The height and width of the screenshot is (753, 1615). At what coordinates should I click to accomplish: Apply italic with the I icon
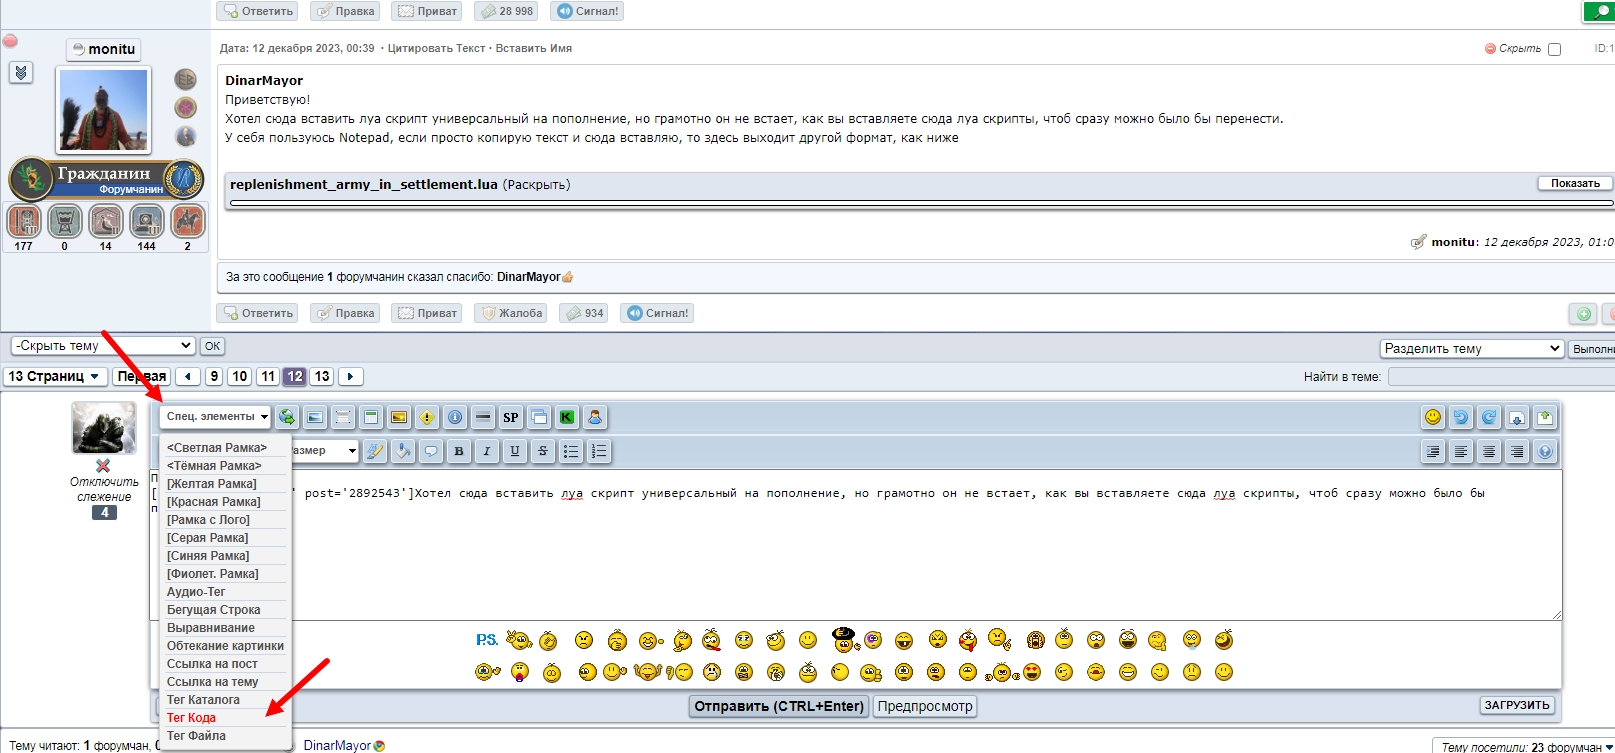(x=487, y=451)
